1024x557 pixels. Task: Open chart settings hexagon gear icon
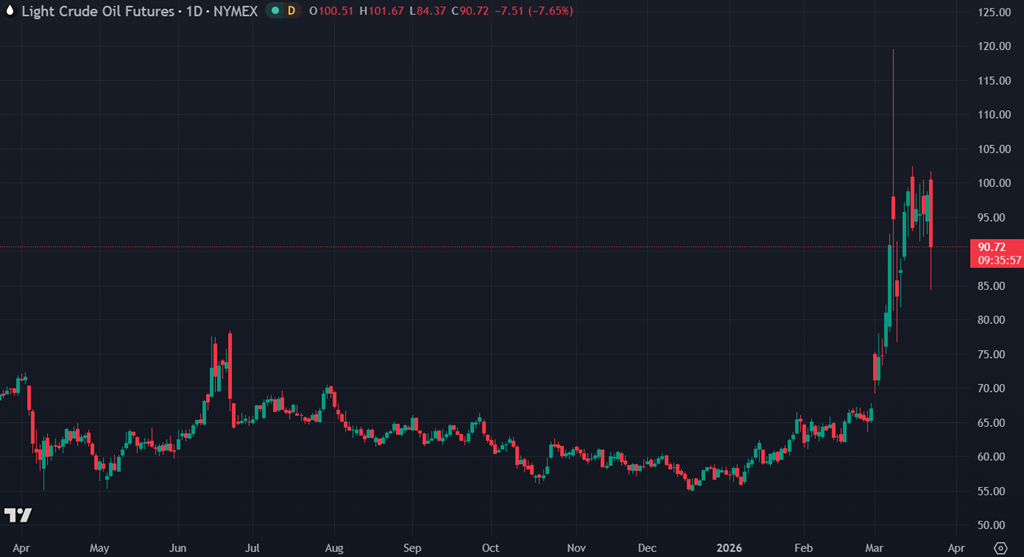[x=1000, y=548]
